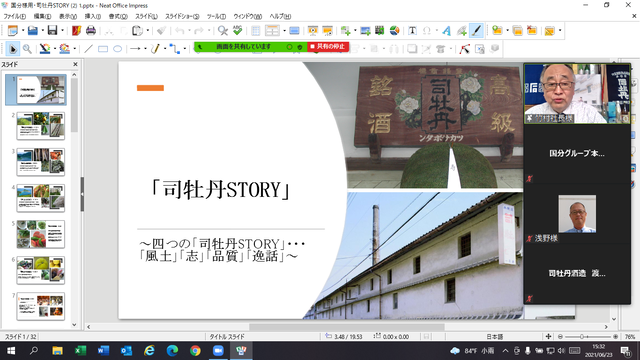Viewport: 640px width, 360px height.
Task: Click the Display Grid icon
Action: pyautogui.click(x=256, y=31)
